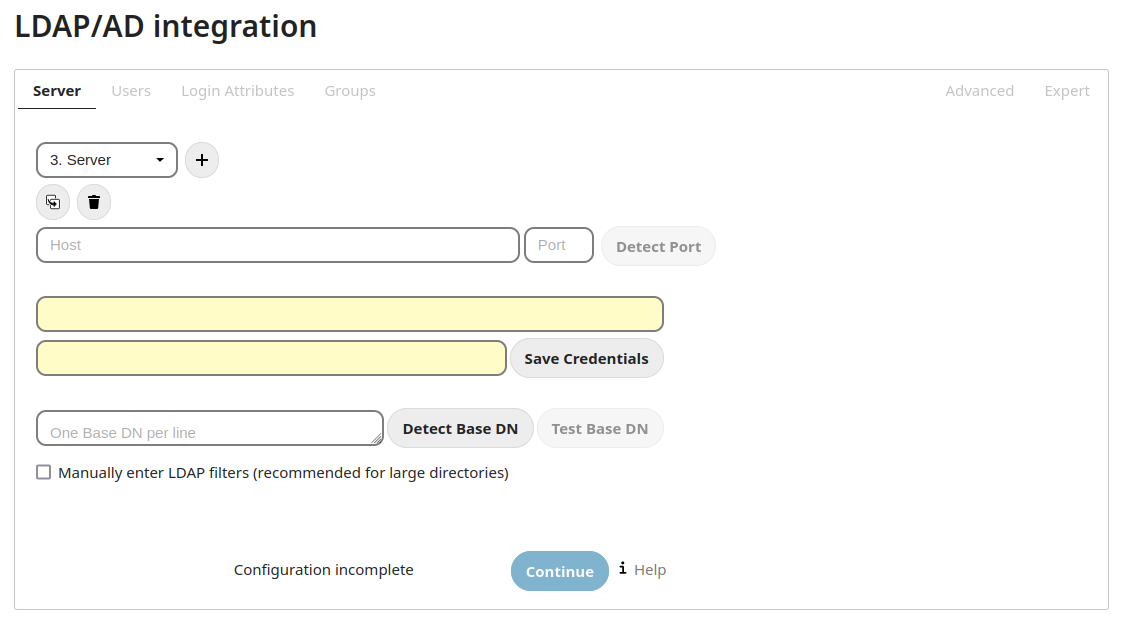Open the Help link
1122x625 pixels.
[x=650, y=569]
